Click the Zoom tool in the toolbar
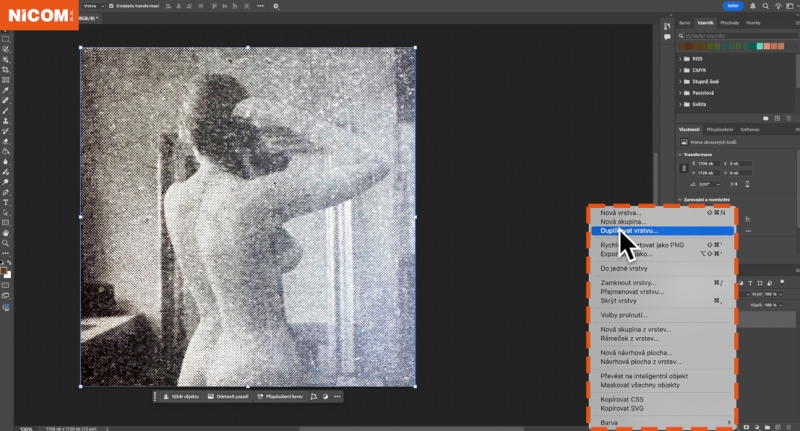800x431 pixels. tap(6, 243)
